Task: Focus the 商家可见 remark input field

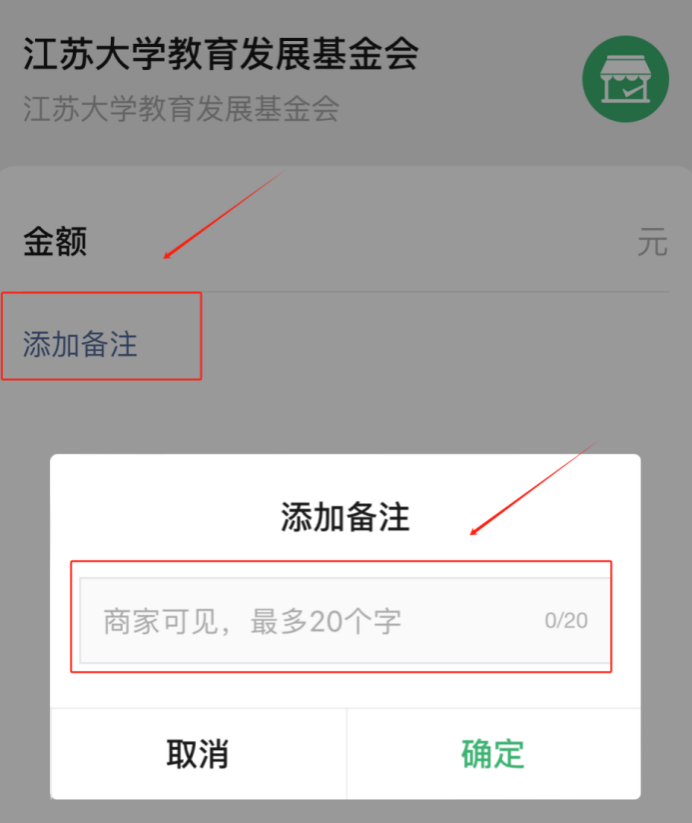Action: point(345,620)
